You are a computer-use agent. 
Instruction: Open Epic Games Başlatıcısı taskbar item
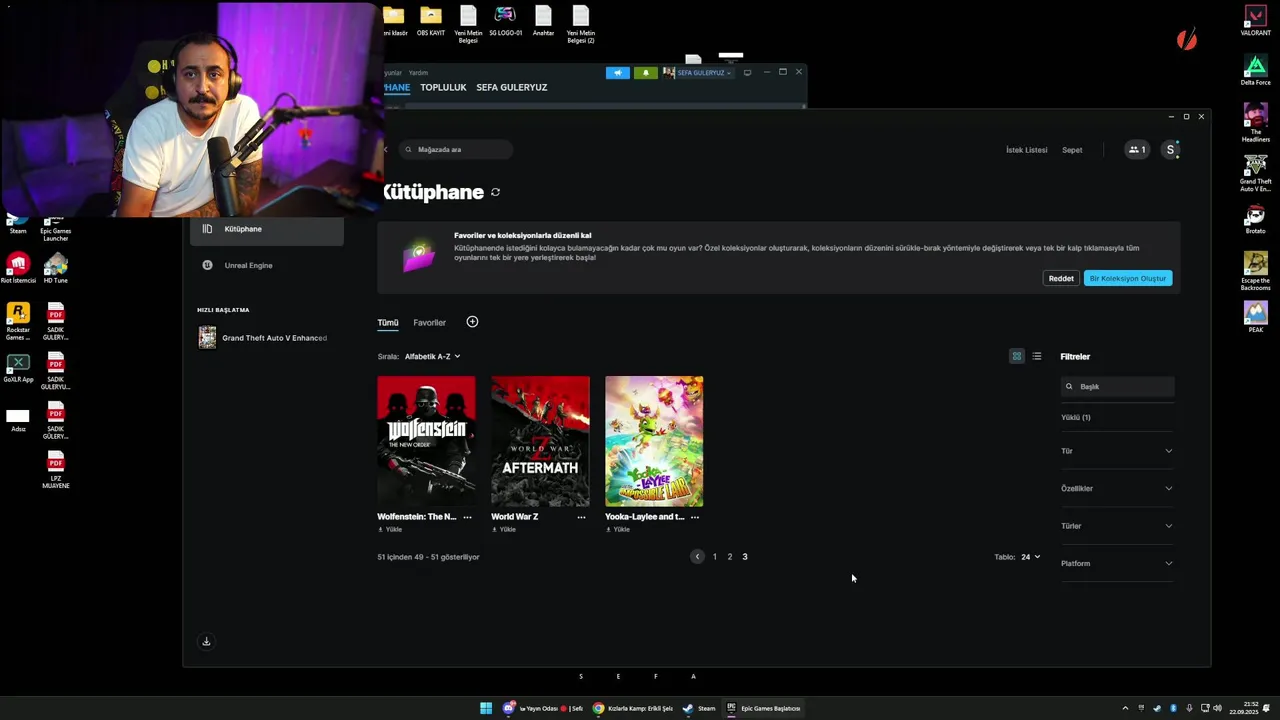764,708
